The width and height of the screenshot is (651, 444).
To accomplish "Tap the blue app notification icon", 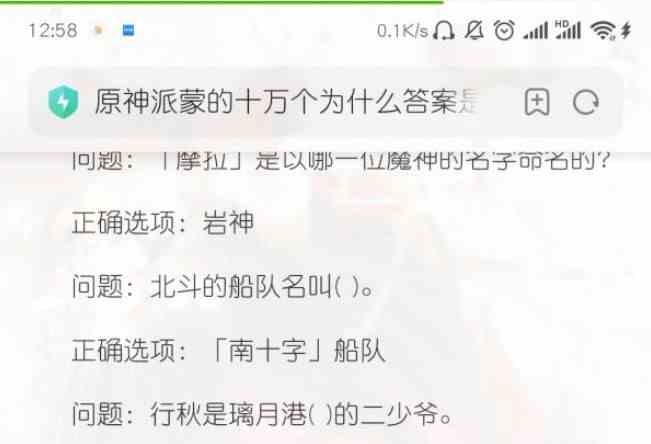I will (x=128, y=30).
